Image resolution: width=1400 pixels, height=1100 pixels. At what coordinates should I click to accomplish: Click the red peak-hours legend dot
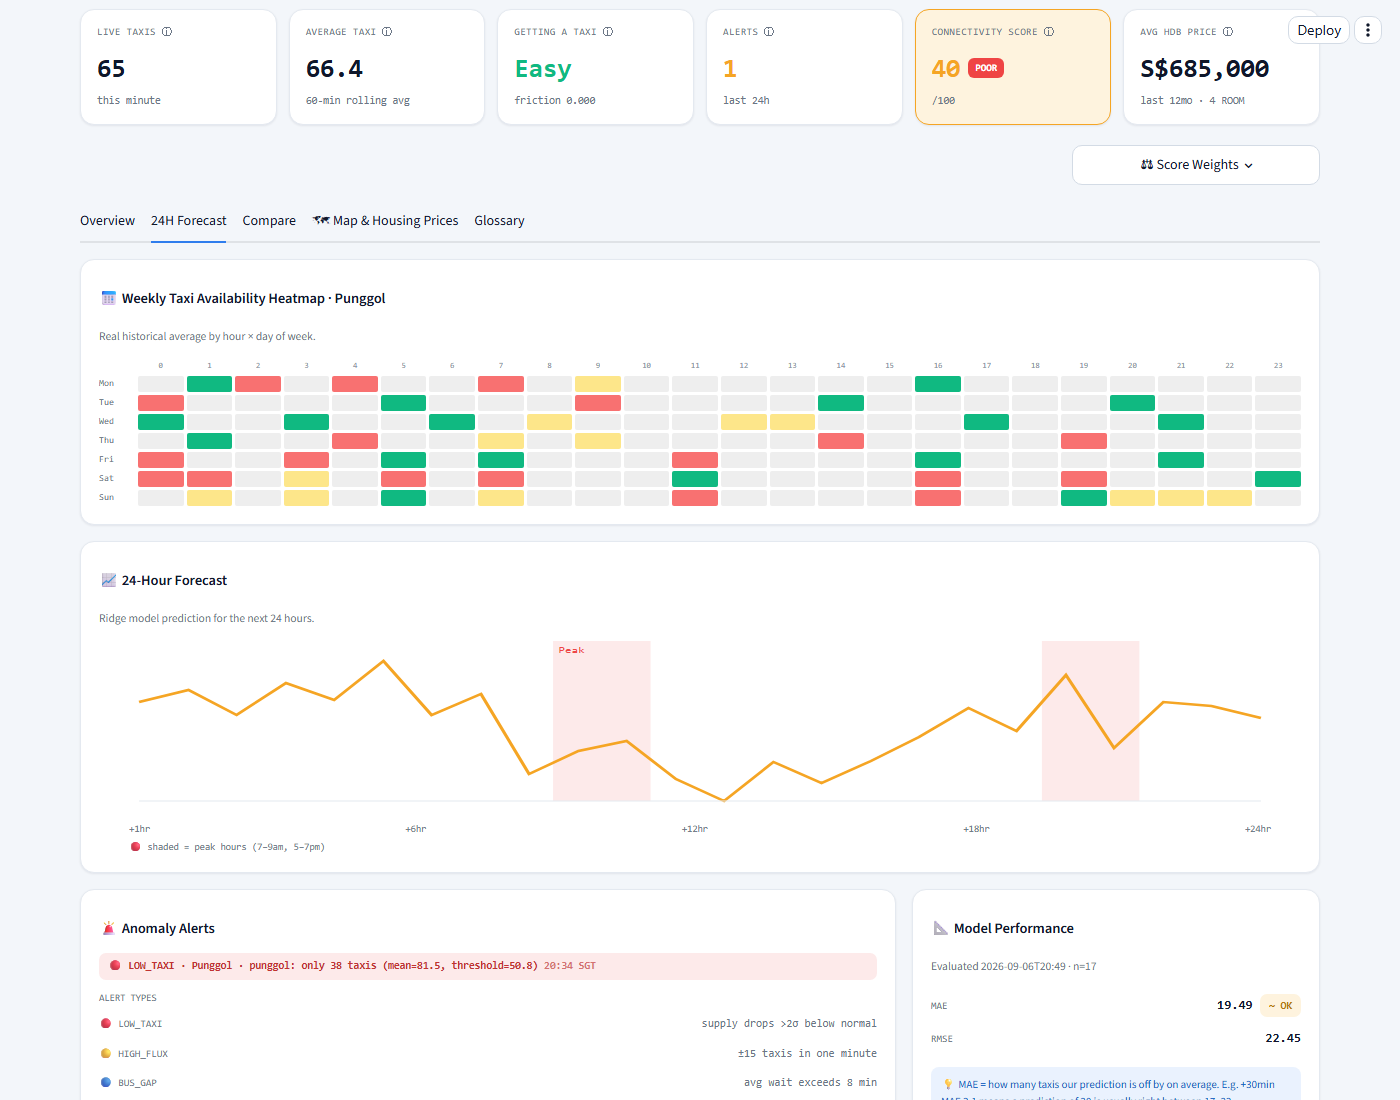[135, 847]
